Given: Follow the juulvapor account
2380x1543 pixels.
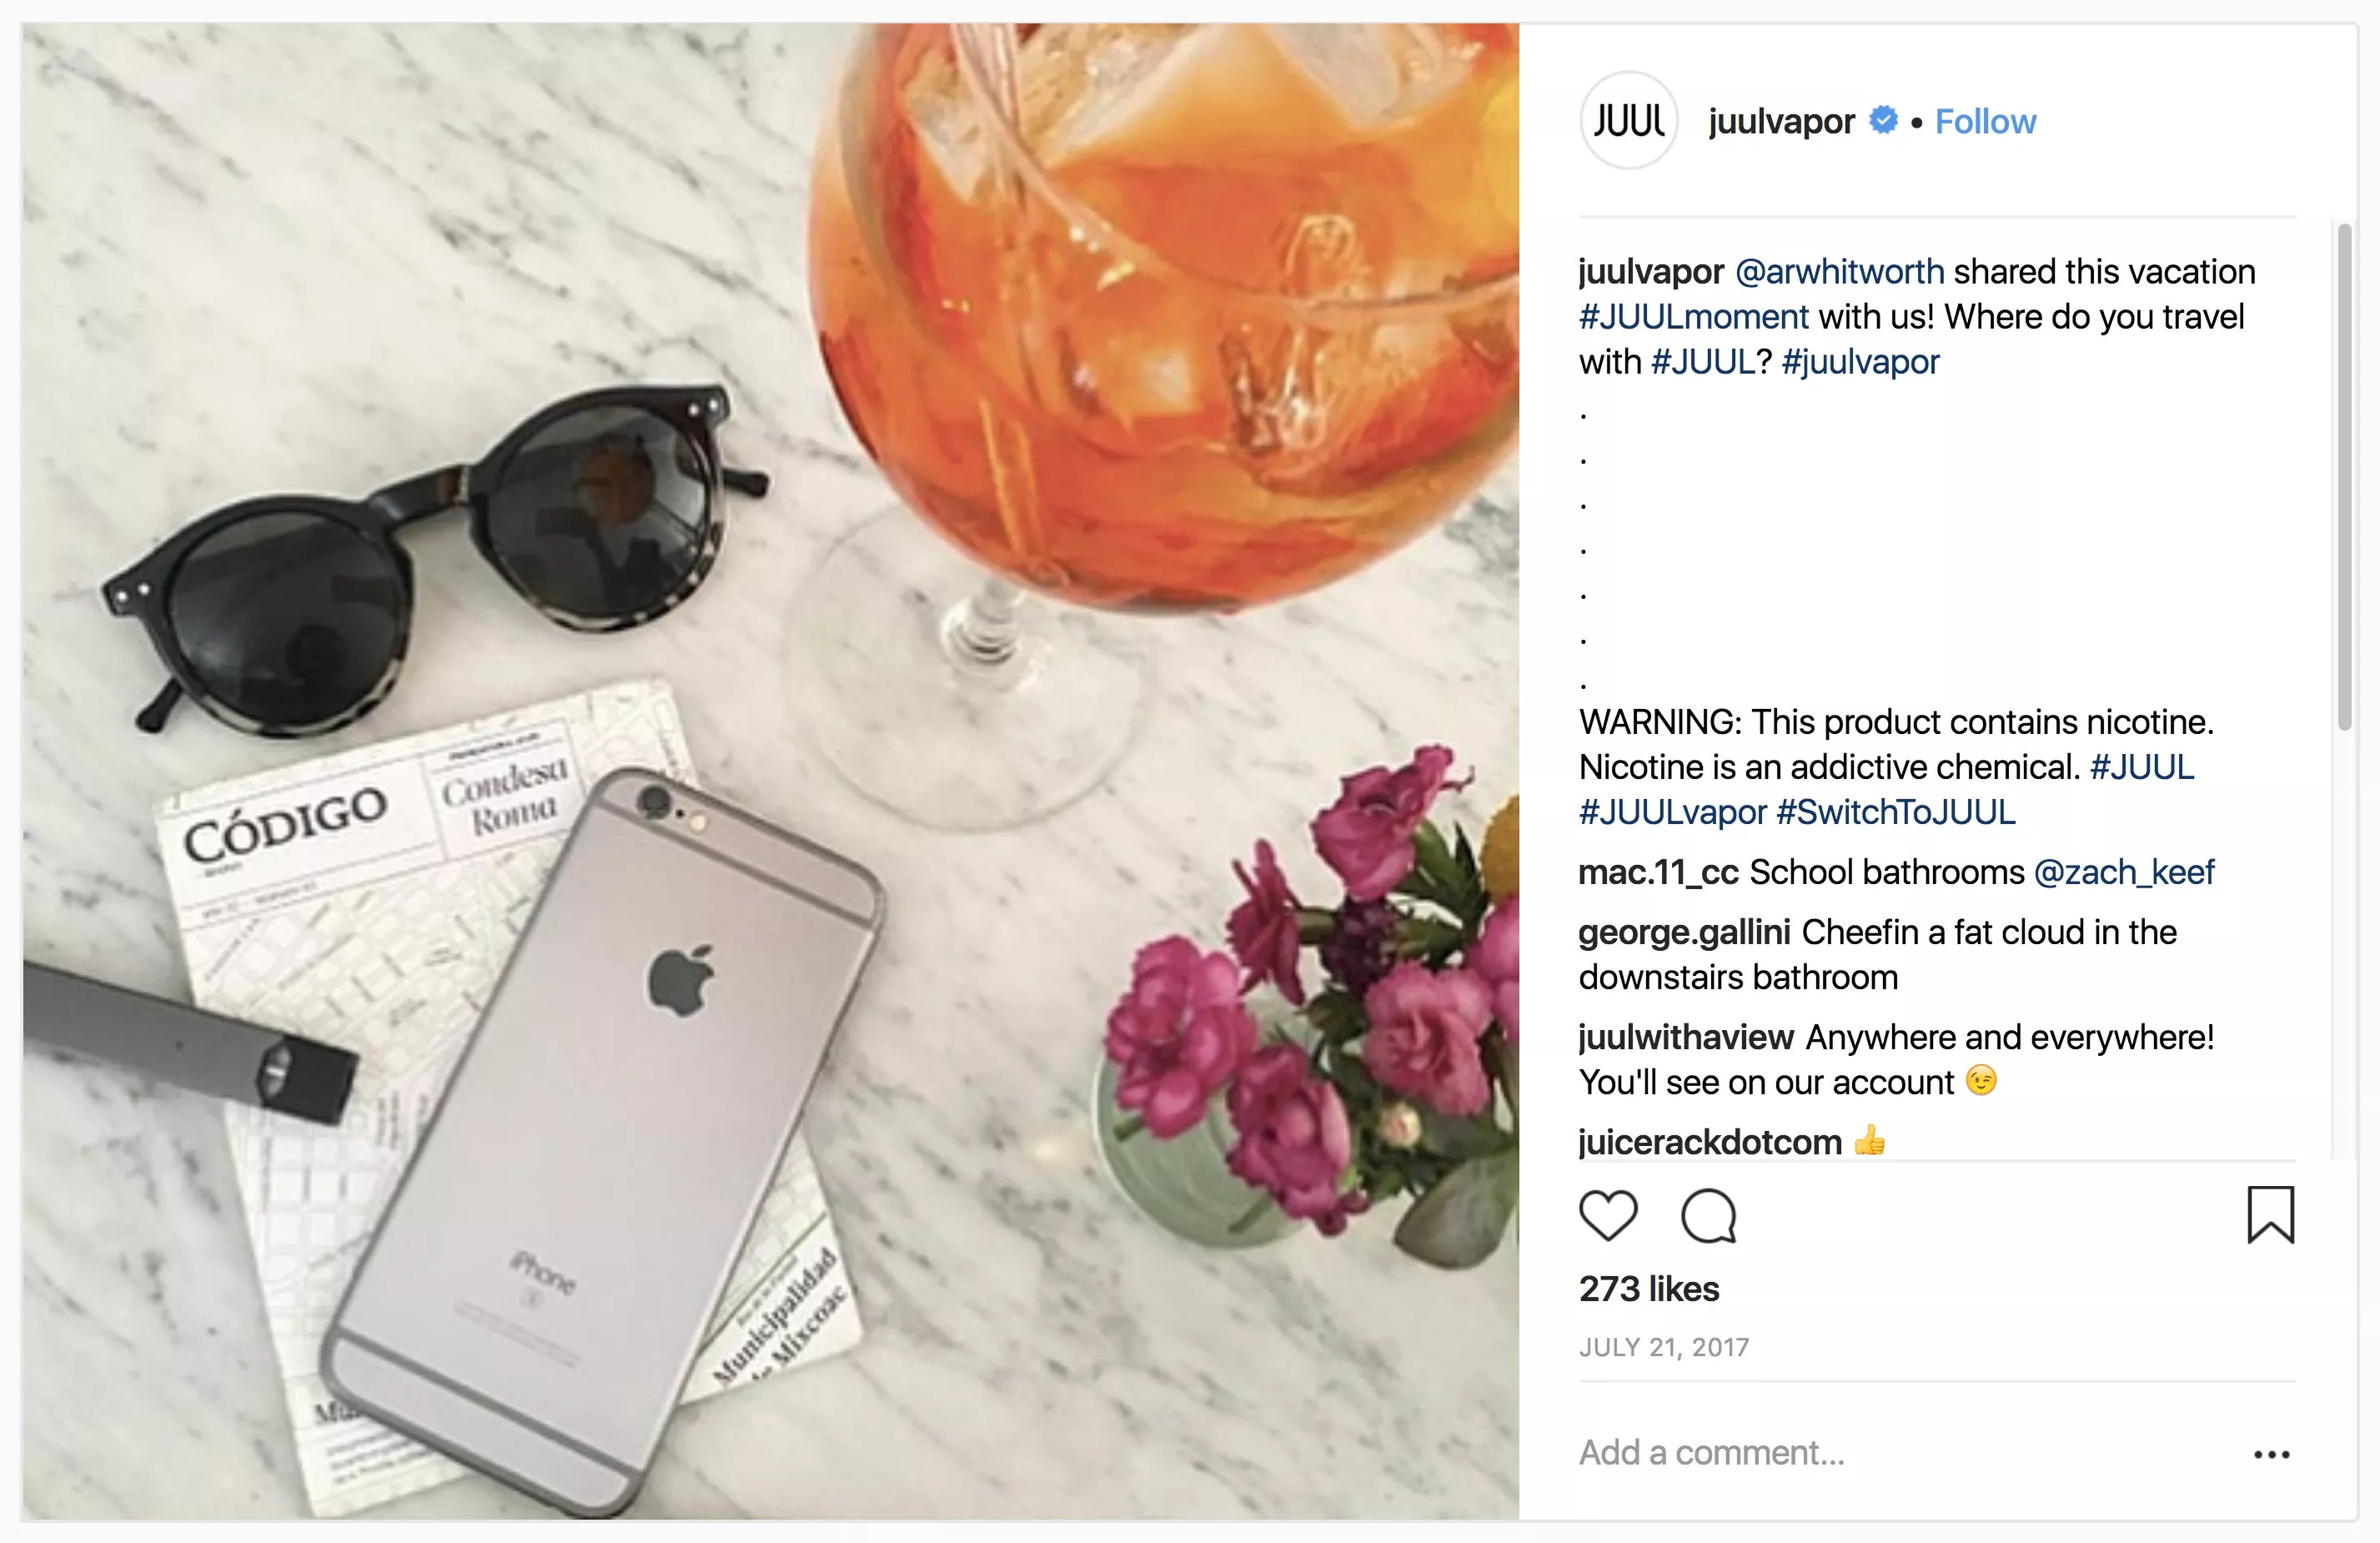Looking at the screenshot, I should pyautogui.click(x=1985, y=121).
